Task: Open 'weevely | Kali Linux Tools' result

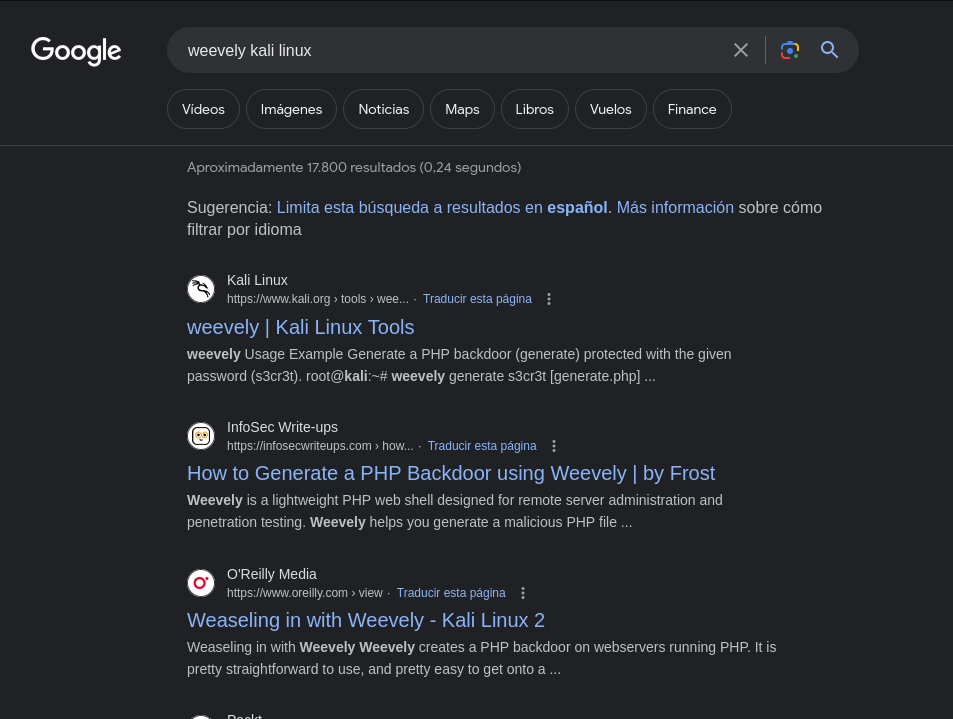Action: pyautogui.click(x=300, y=328)
